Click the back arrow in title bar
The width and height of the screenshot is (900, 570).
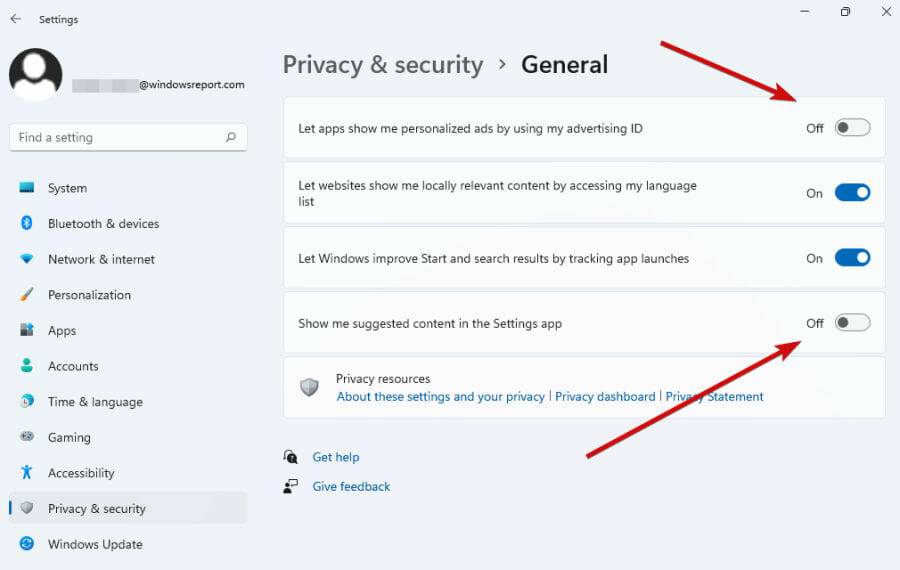pos(16,19)
